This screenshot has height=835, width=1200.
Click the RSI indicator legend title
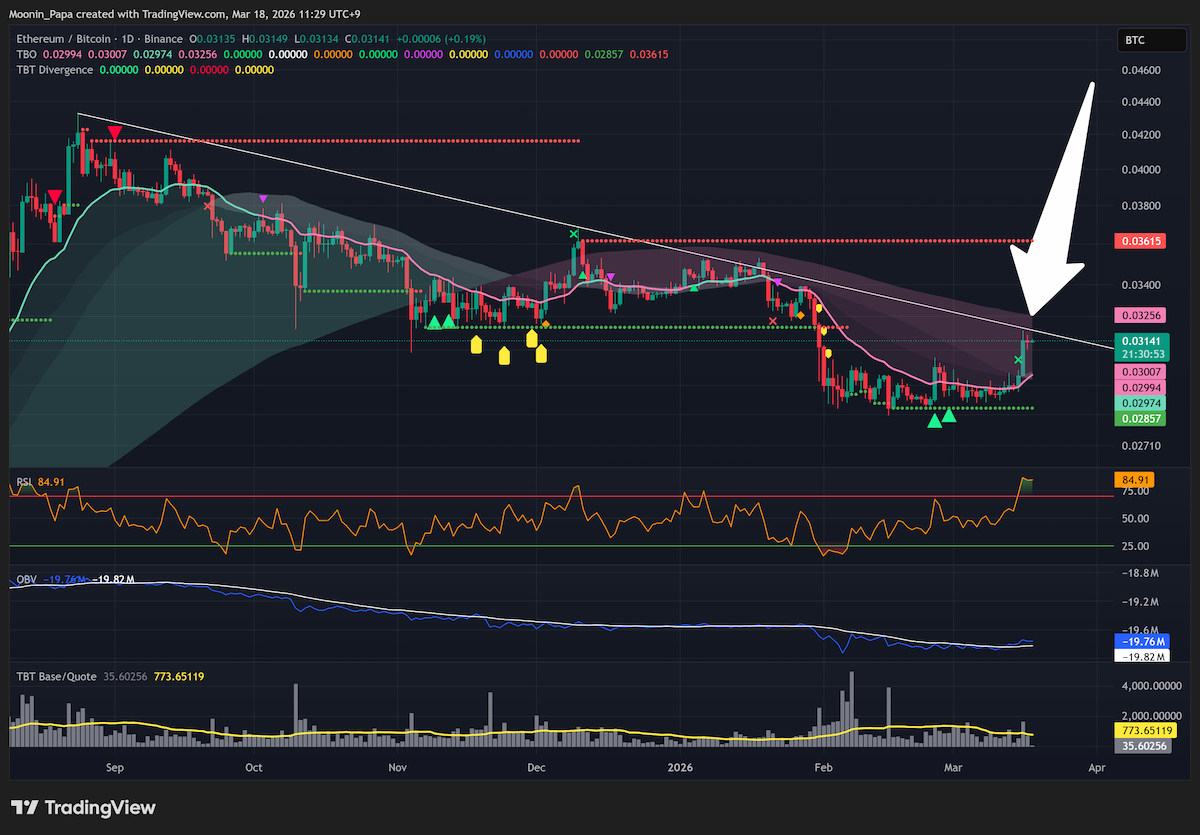24,482
